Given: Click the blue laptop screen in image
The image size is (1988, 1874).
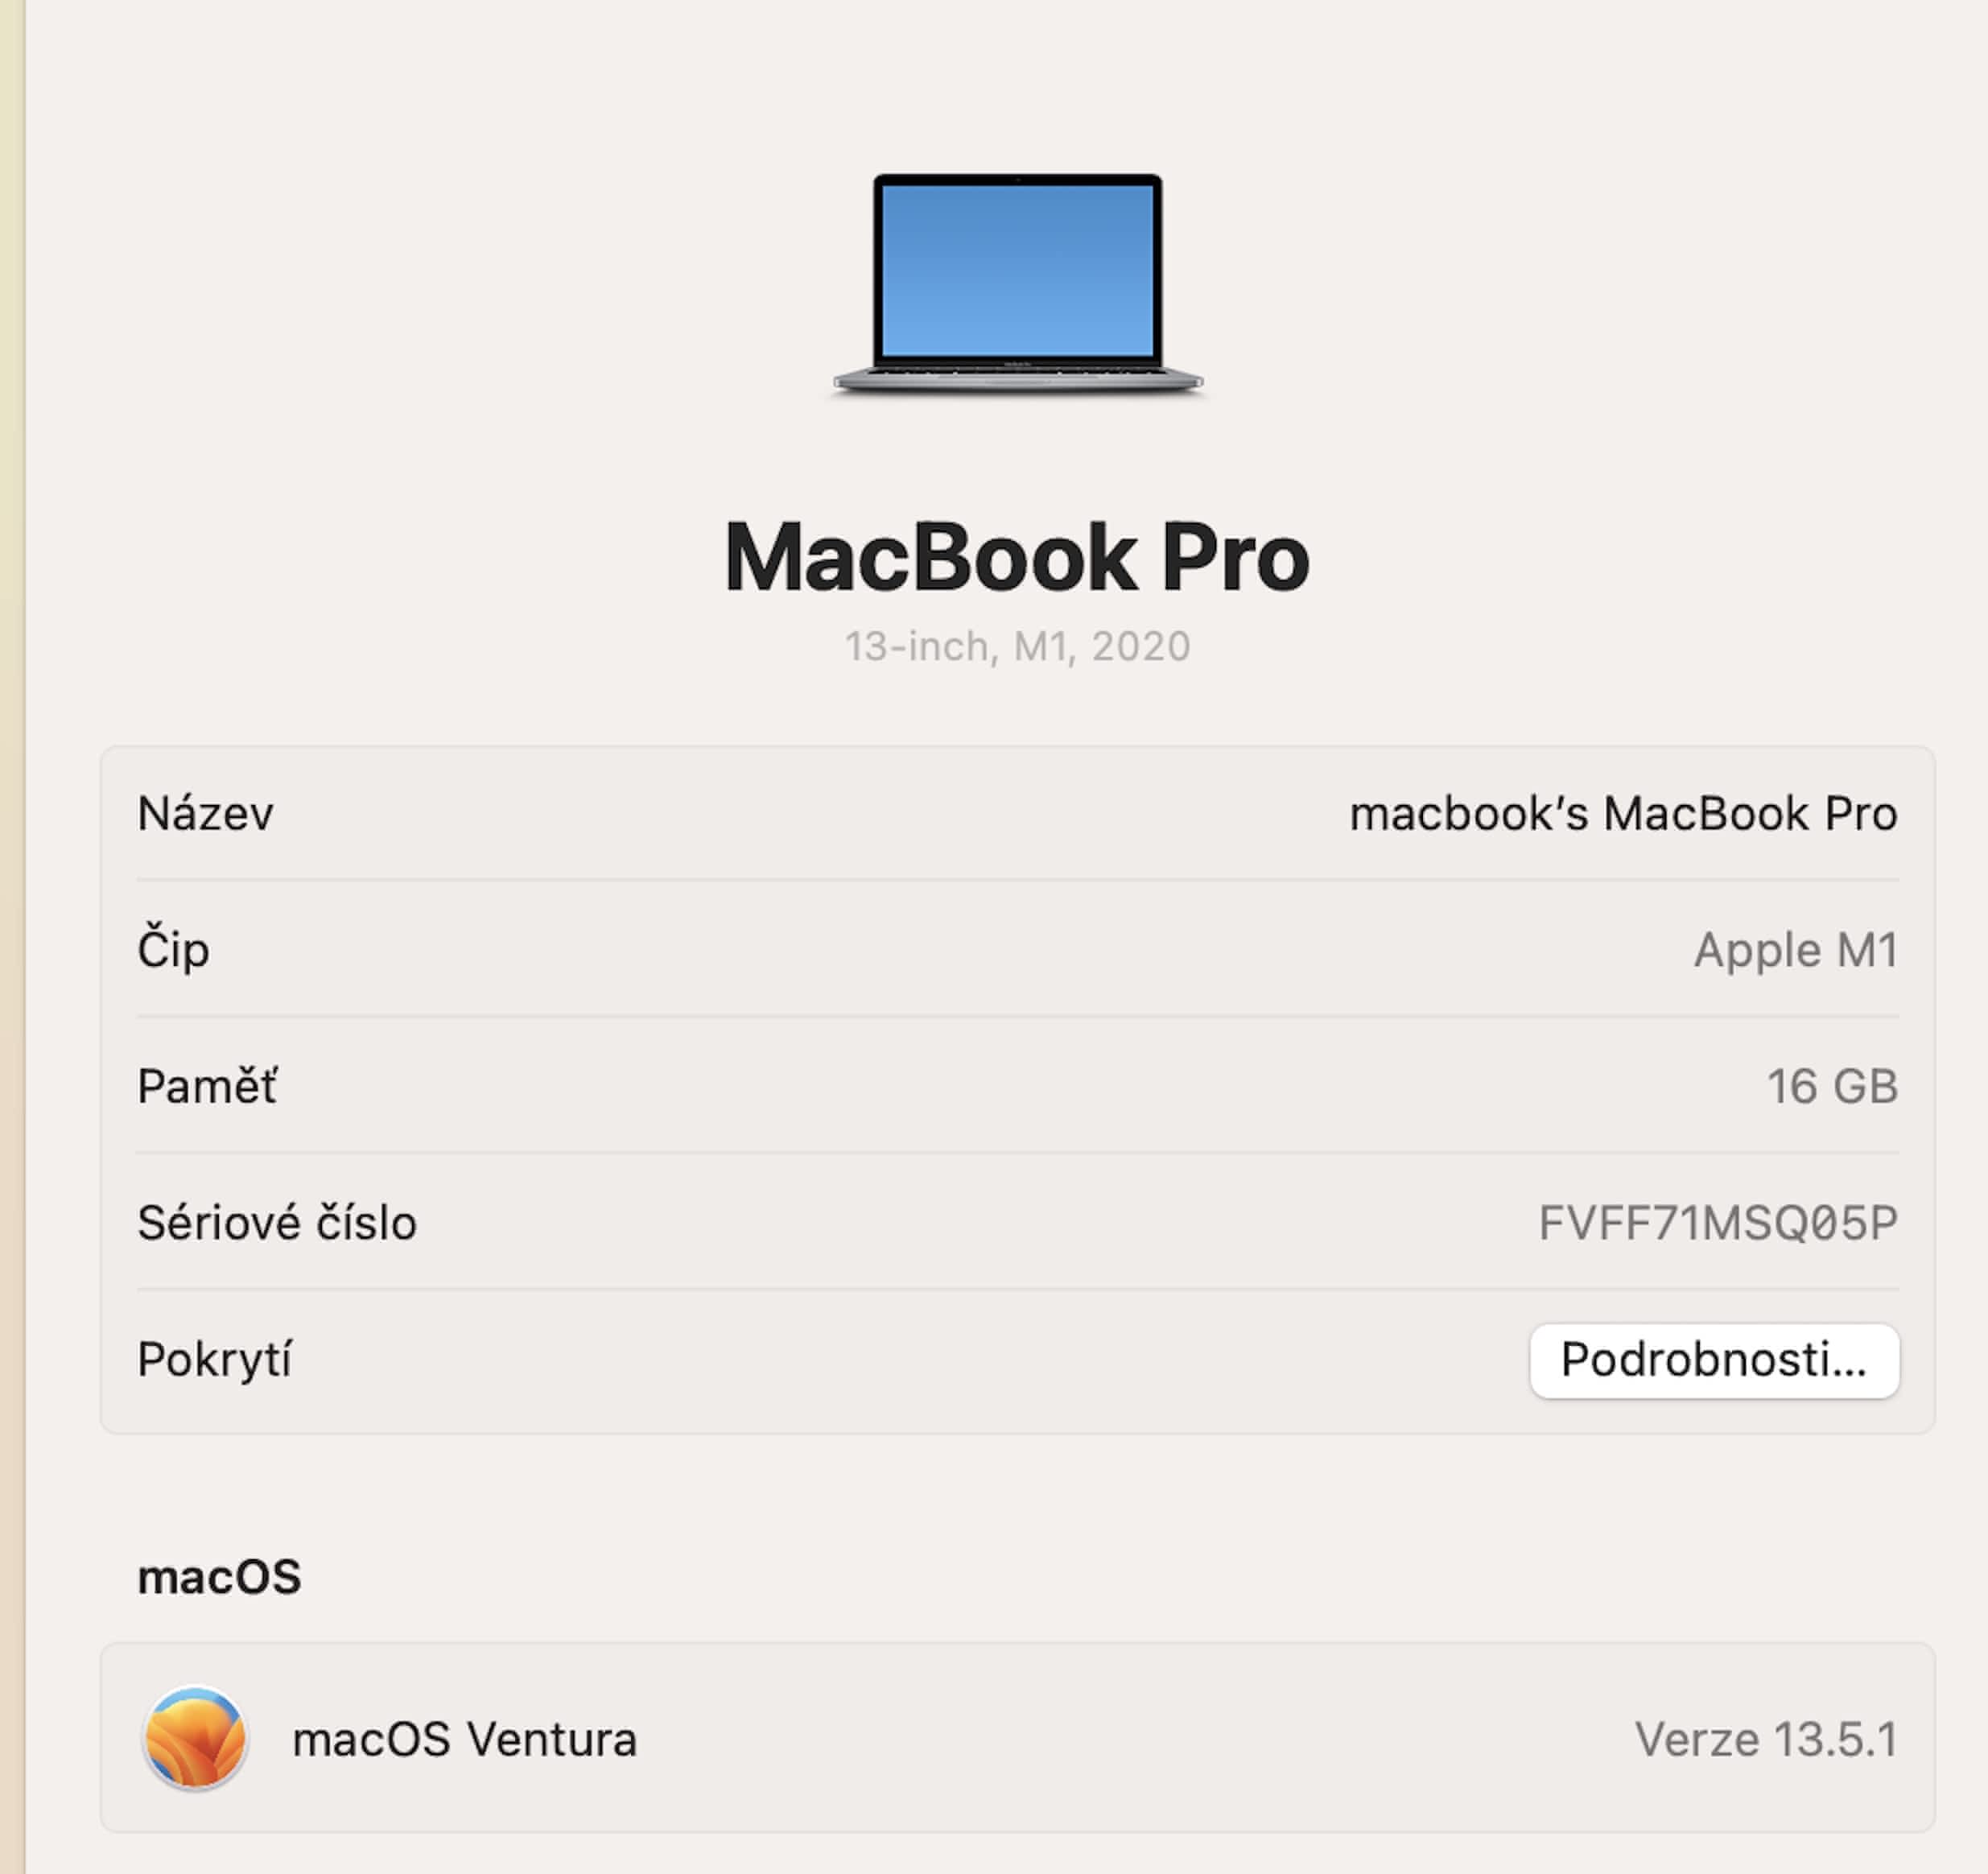Looking at the screenshot, I should point(1017,270).
